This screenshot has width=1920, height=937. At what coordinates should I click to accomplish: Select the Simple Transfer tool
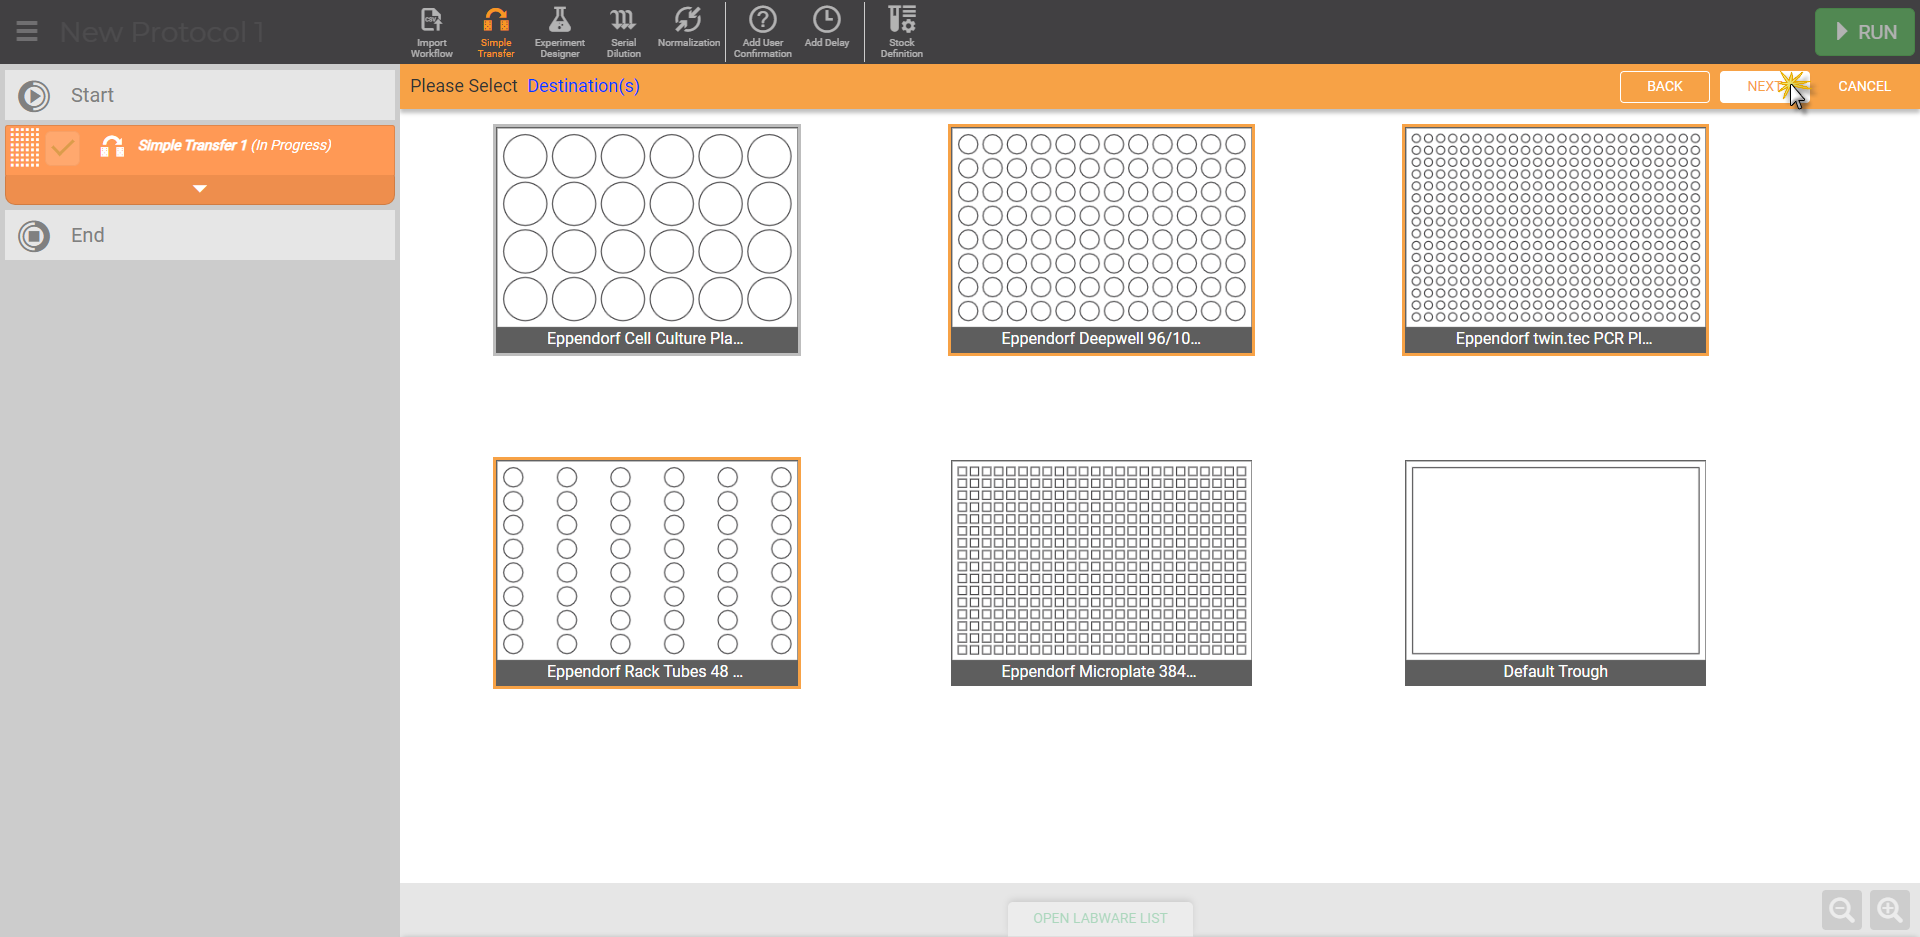[x=496, y=32]
